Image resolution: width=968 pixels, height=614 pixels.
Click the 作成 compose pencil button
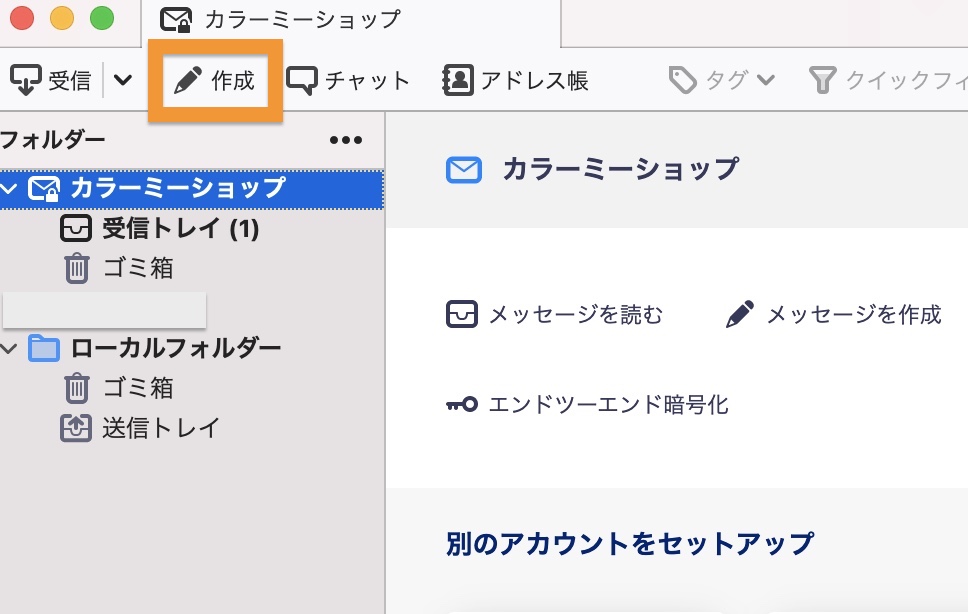pos(215,81)
